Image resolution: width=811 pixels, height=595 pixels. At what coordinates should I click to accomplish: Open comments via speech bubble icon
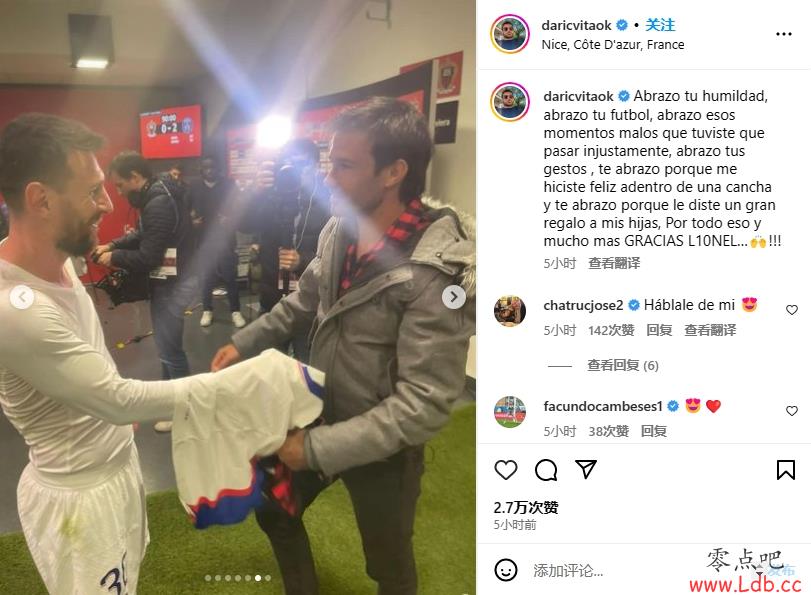pyautogui.click(x=546, y=470)
